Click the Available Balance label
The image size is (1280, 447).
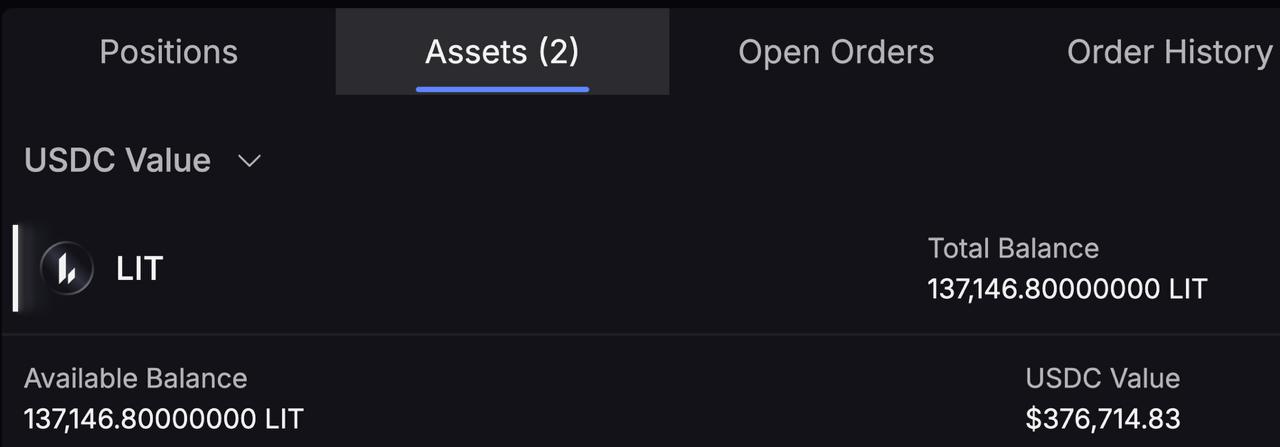tap(135, 378)
